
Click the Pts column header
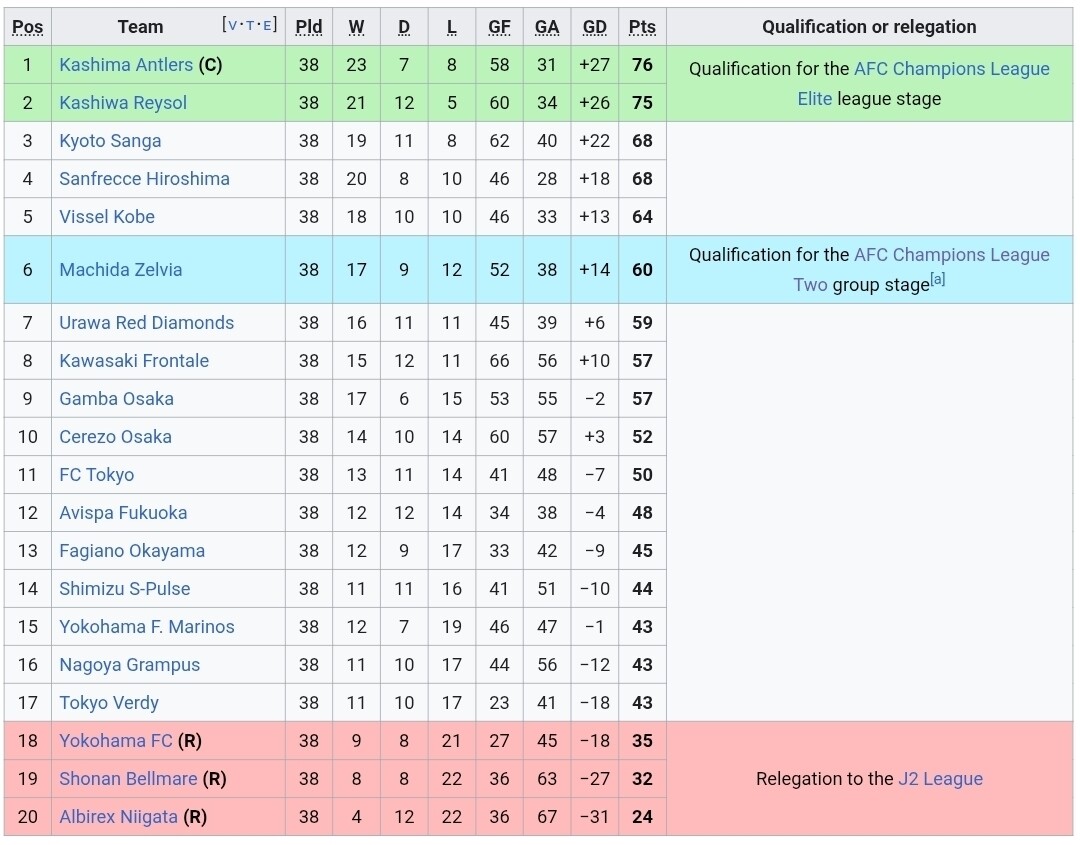pyautogui.click(x=642, y=27)
